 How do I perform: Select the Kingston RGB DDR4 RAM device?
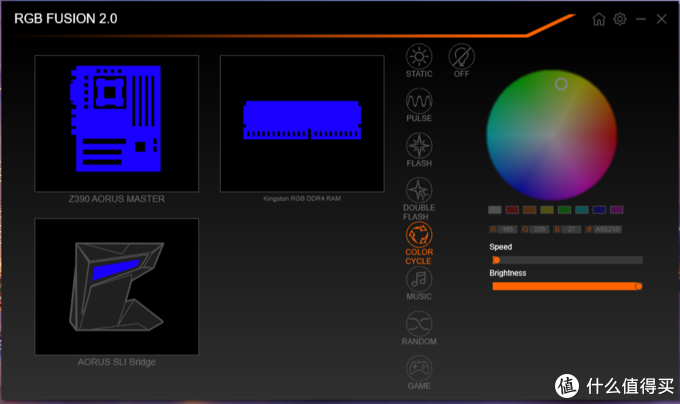(x=302, y=123)
